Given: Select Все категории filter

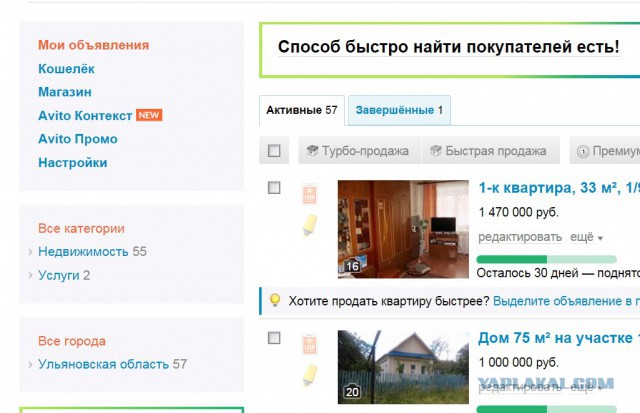Looking at the screenshot, I should pyautogui.click(x=81, y=228).
